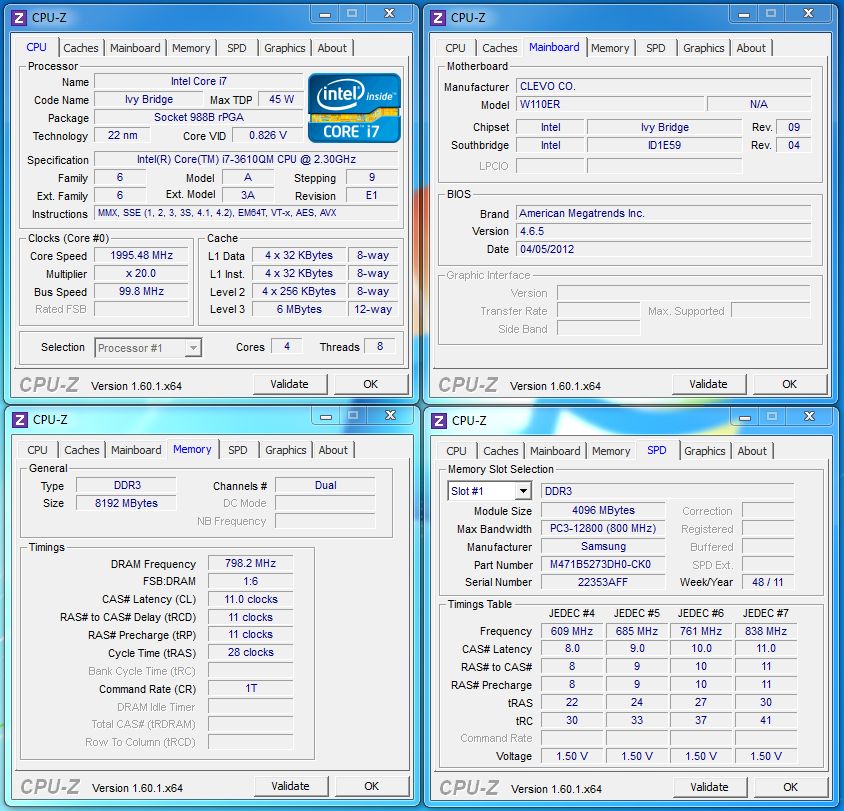The height and width of the screenshot is (811, 844).
Task: Click motherboard Model field W110ER
Action: pyautogui.click(x=610, y=104)
